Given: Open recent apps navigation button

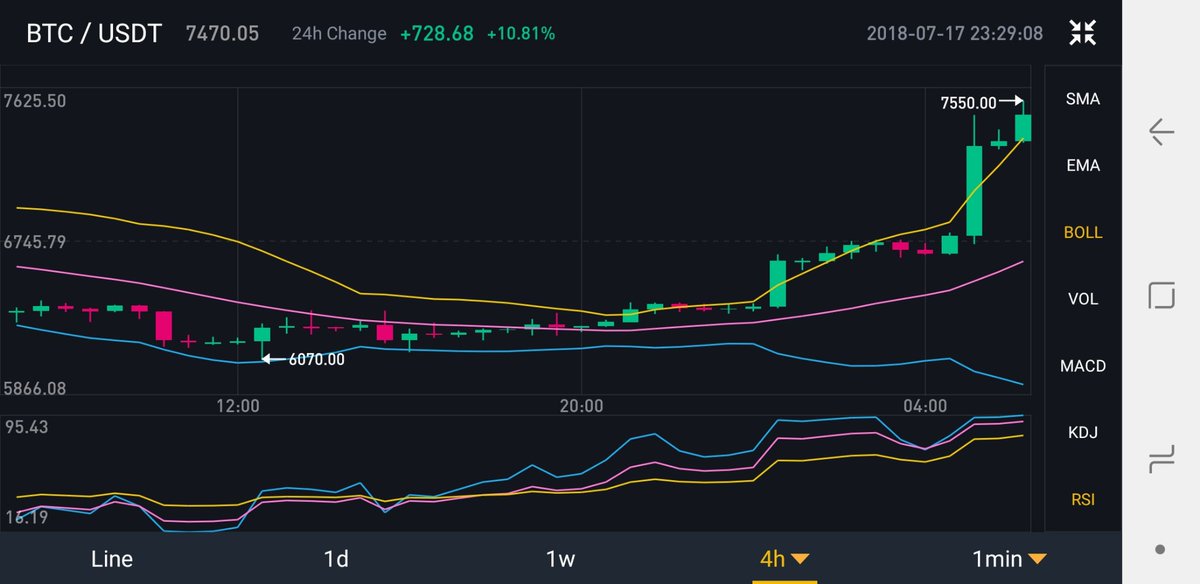Looking at the screenshot, I should click(1161, 460).
